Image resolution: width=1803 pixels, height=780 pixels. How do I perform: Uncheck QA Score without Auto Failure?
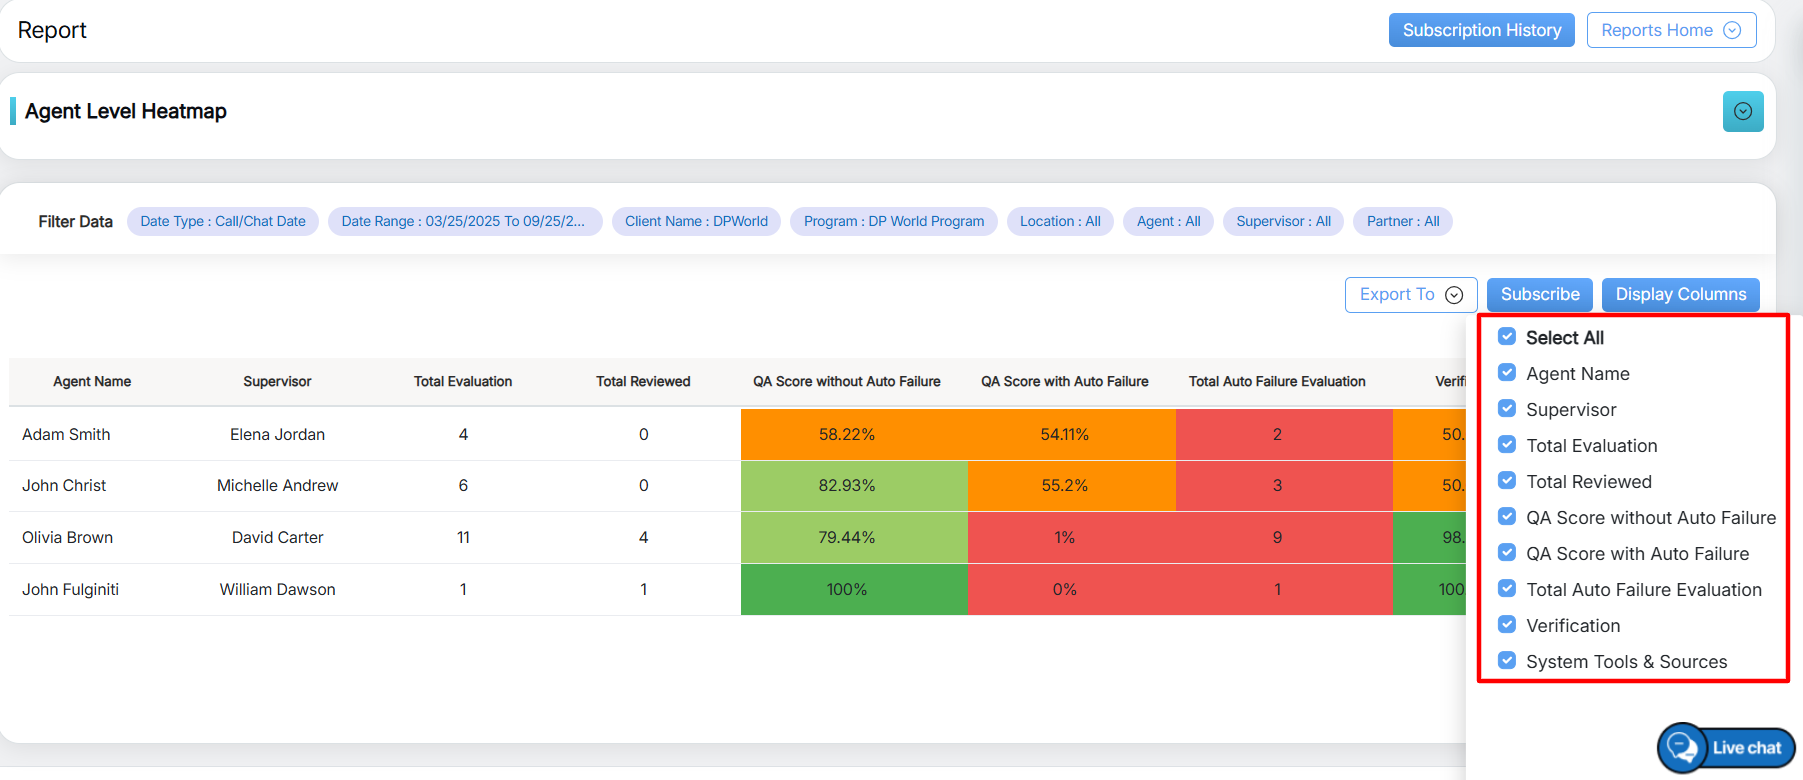pyautogui.click(x=1507, y=517)
